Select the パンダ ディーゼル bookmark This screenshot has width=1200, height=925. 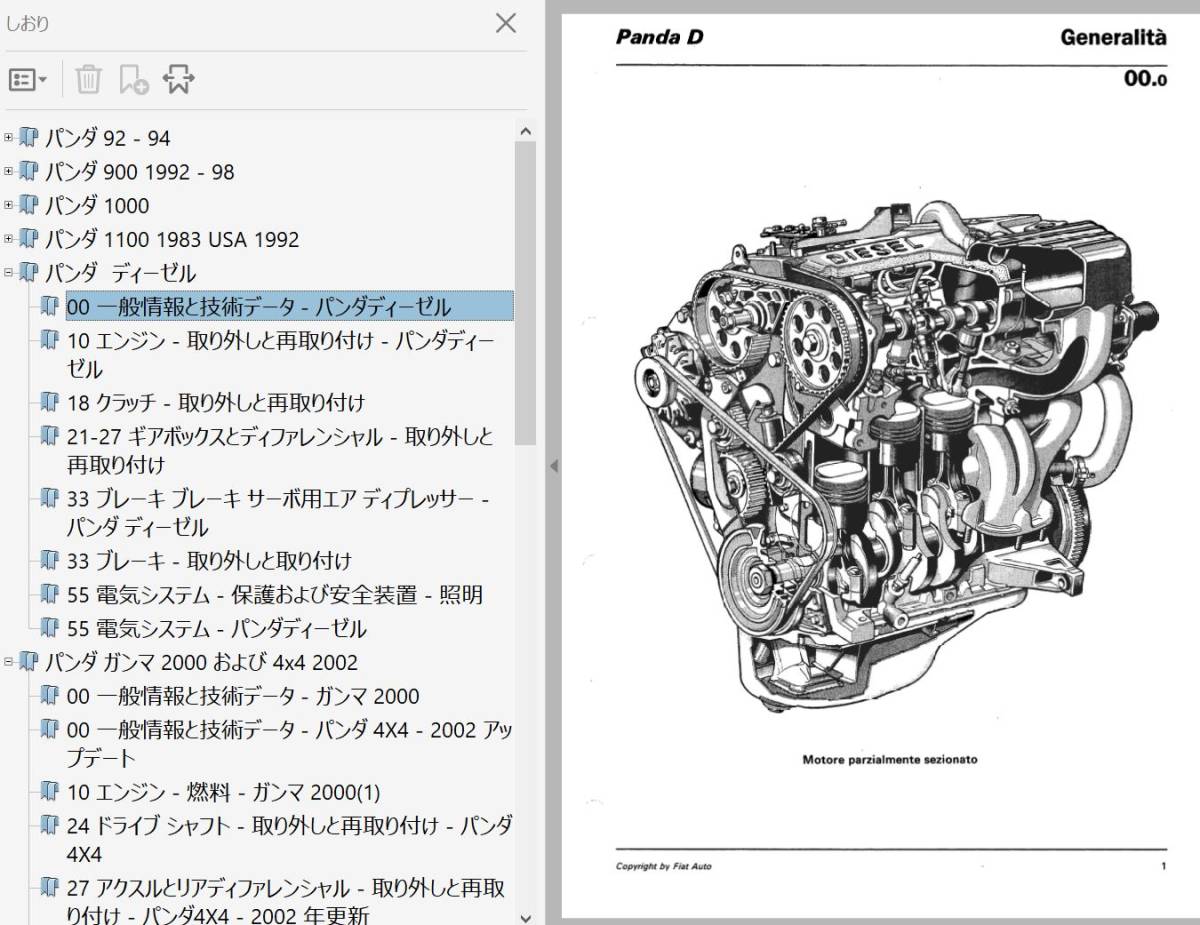click(x=121, y=273)
